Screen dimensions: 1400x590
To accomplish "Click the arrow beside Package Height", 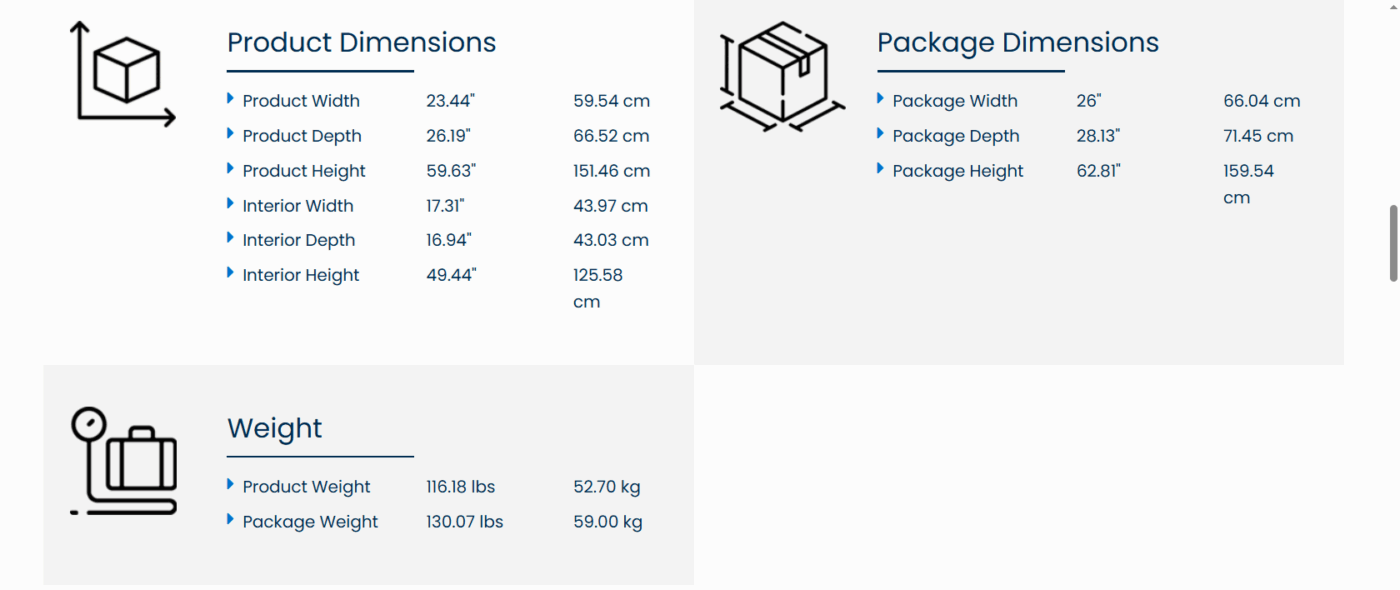I will click(x=880, y=169).
